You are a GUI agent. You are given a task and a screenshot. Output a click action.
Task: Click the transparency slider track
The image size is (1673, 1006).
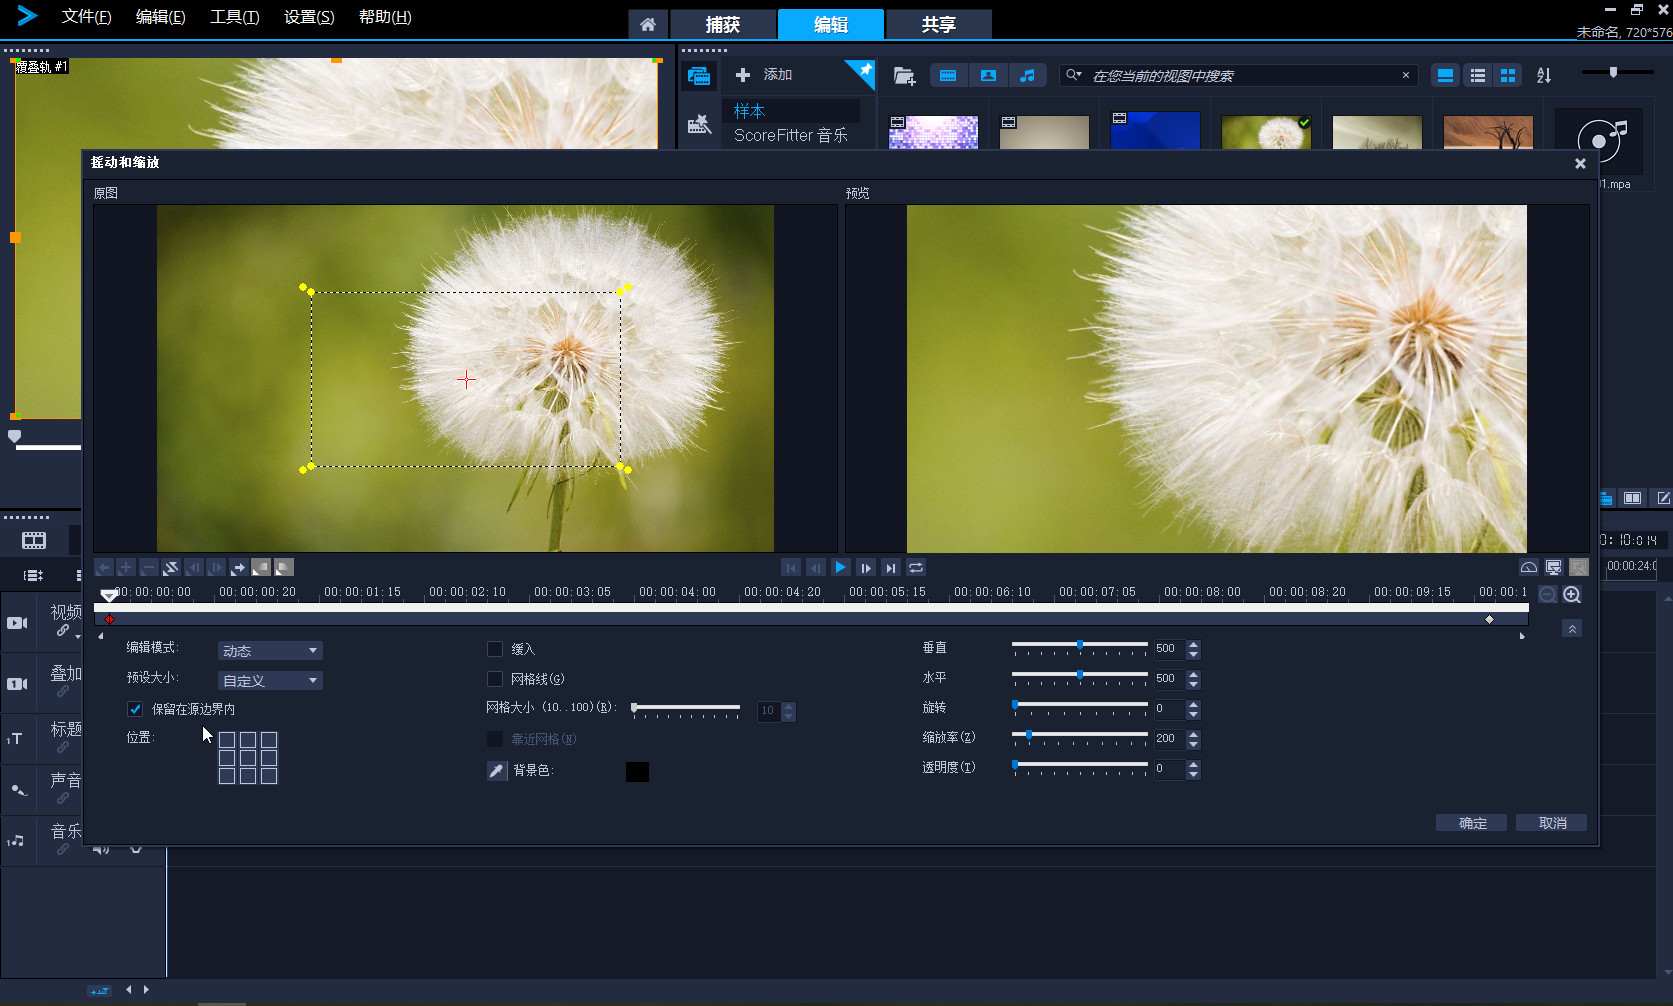[1080, 766]
